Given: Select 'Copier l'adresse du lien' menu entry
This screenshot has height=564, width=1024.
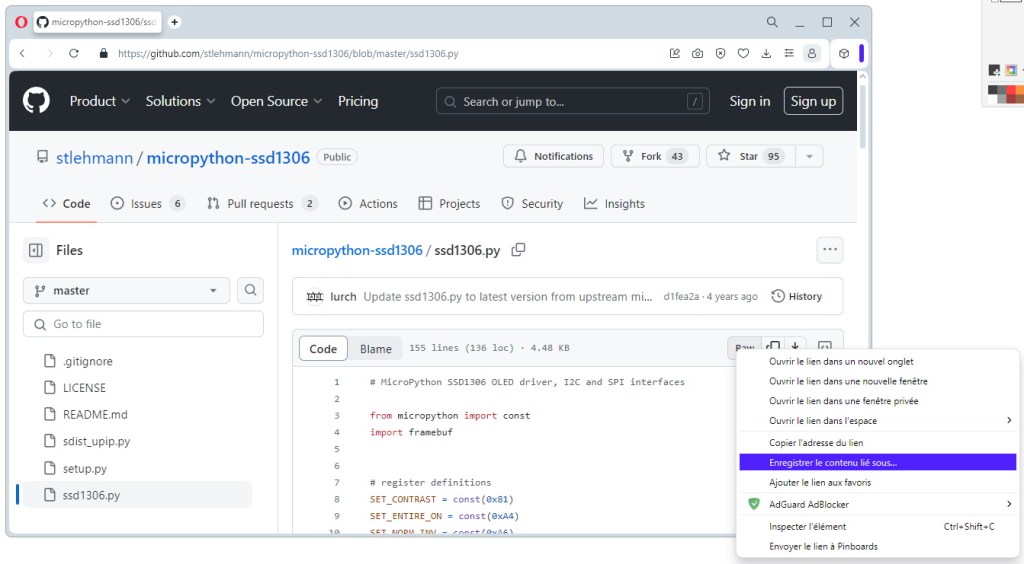Looking at the screenshot, I should (816, 443).
